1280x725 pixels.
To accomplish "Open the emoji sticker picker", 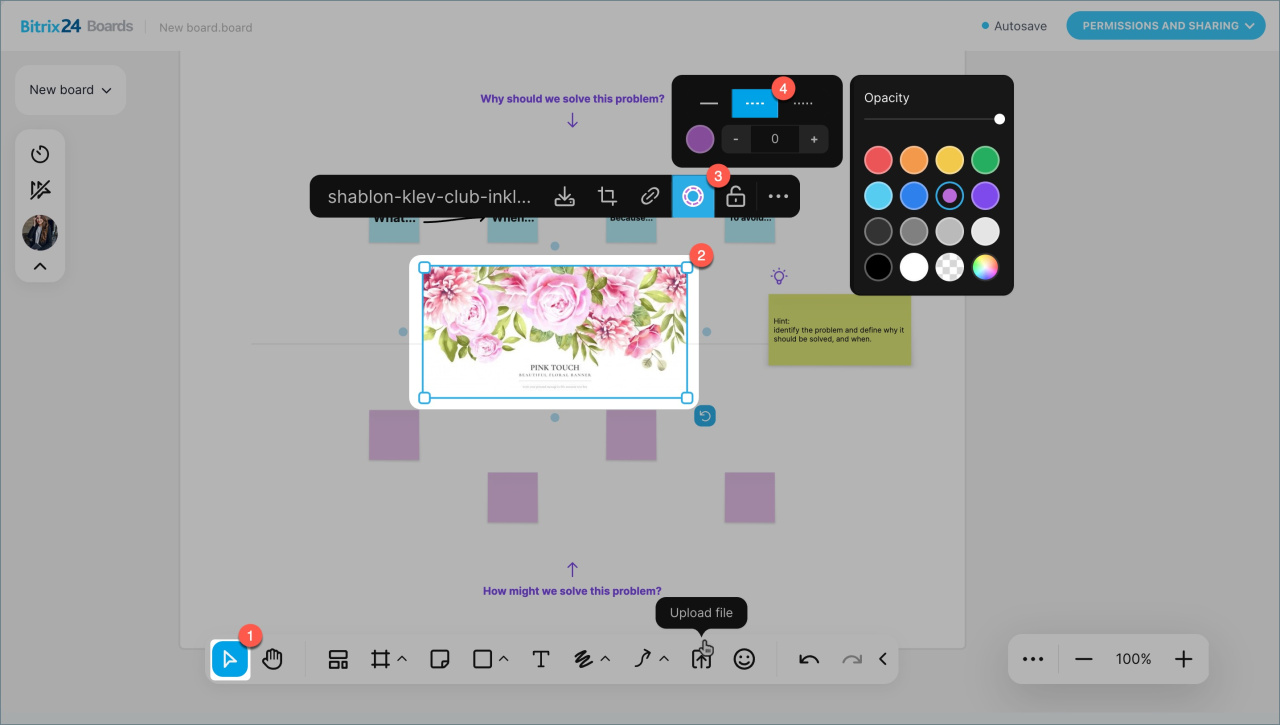I will pyautogui.click(x=744, y=659).
